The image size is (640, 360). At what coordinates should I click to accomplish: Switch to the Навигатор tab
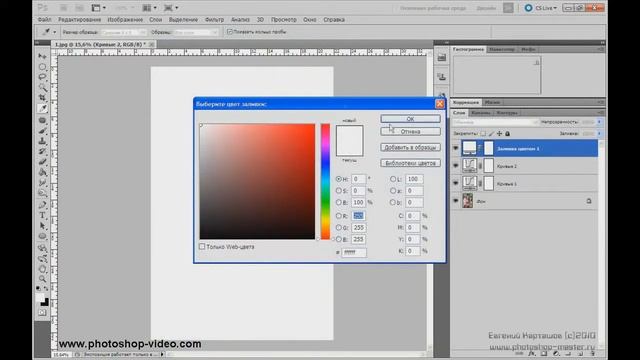click(x=502, y=49)
